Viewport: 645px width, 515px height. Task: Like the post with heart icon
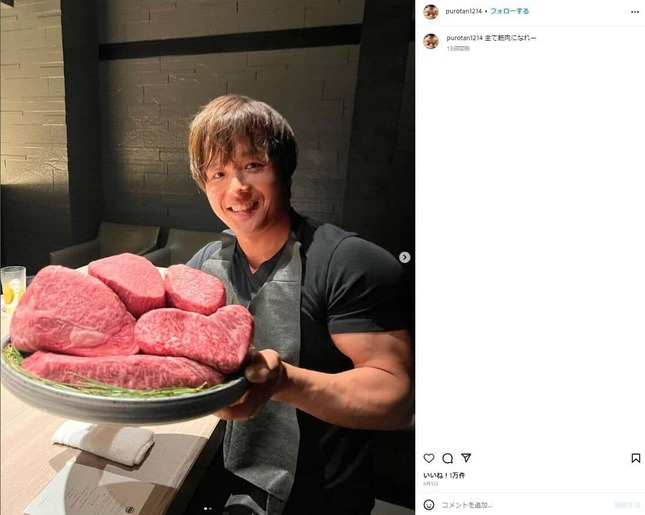[429, 458]
